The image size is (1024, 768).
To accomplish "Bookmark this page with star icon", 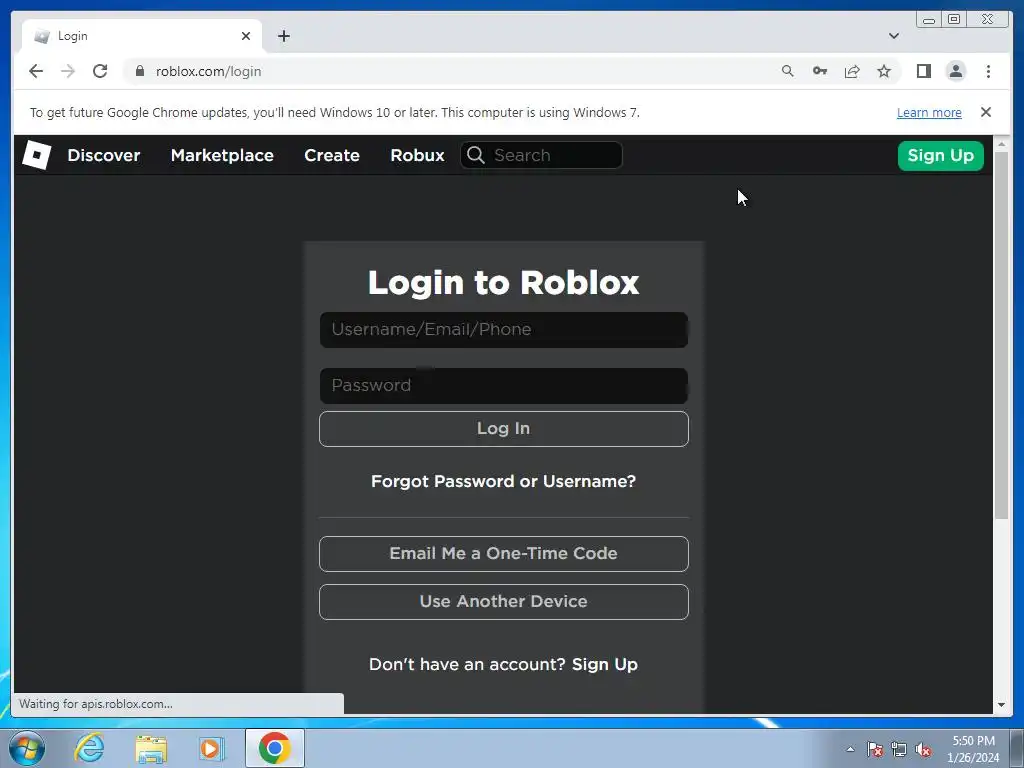I will (x=884, y=71).
